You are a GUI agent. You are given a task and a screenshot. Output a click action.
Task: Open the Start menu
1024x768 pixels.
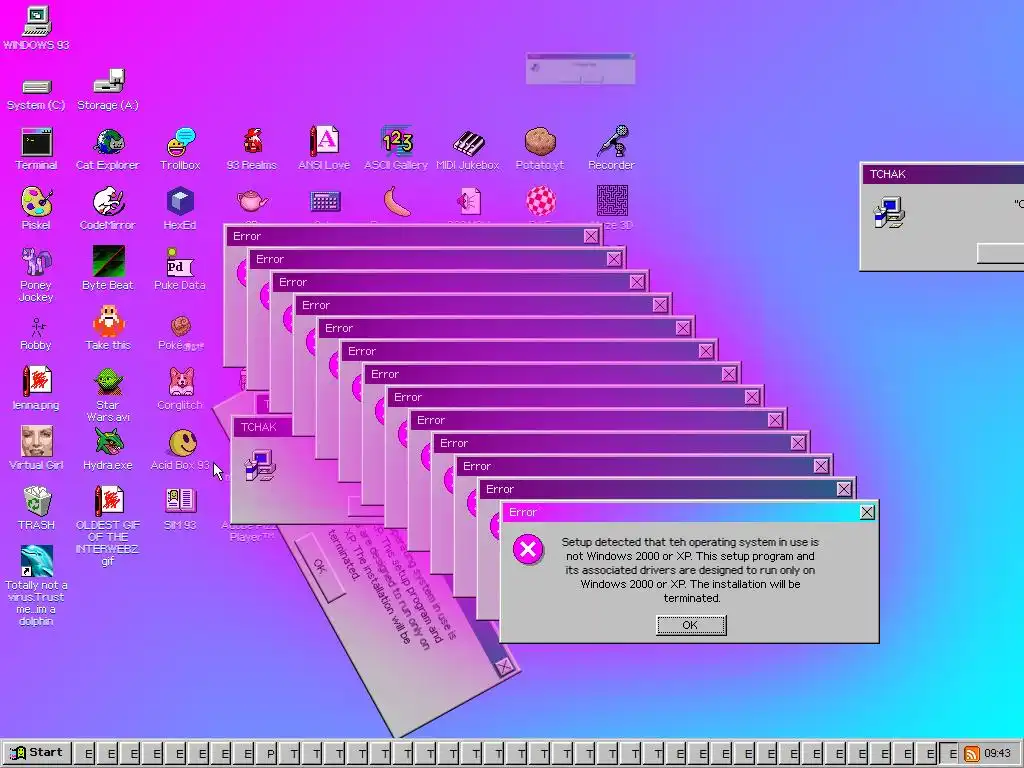tap(36, 752)
